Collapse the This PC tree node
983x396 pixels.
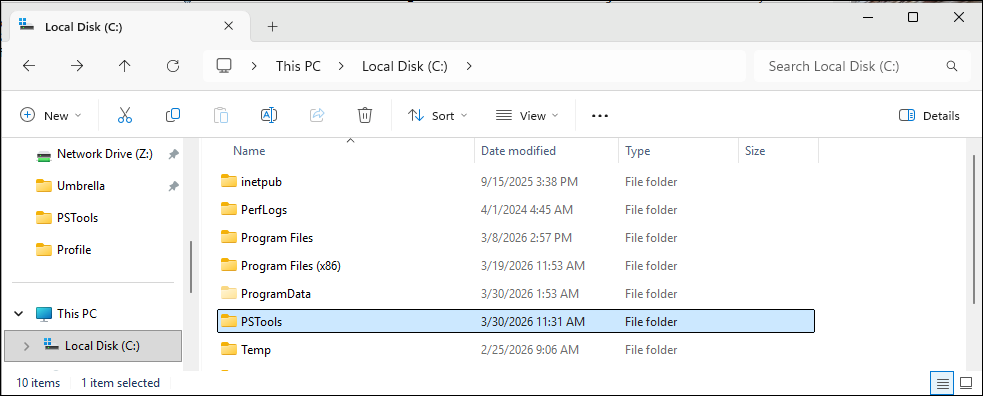[19, 313]
